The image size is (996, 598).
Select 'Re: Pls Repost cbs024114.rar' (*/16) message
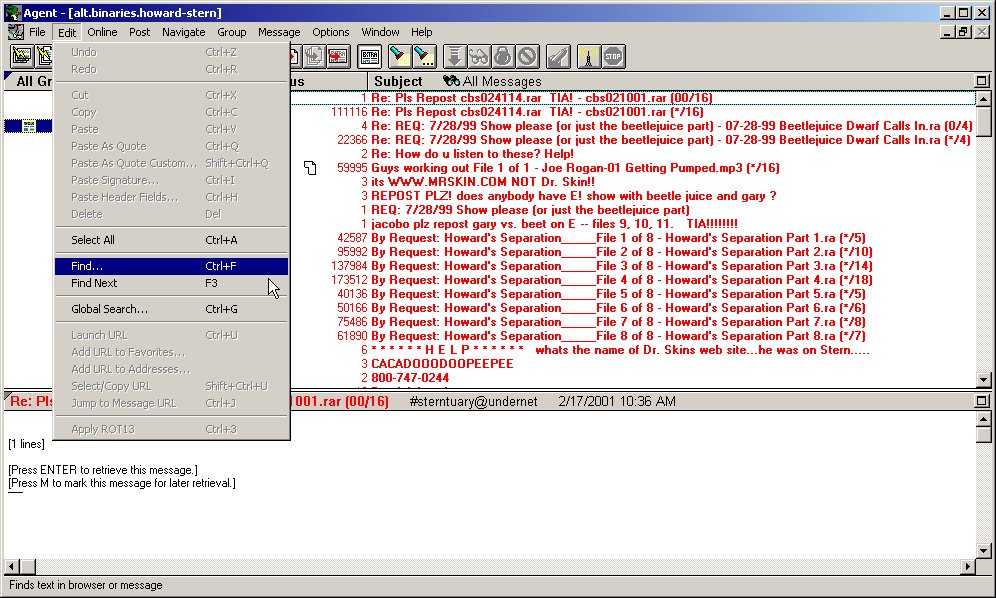point(537,112)
